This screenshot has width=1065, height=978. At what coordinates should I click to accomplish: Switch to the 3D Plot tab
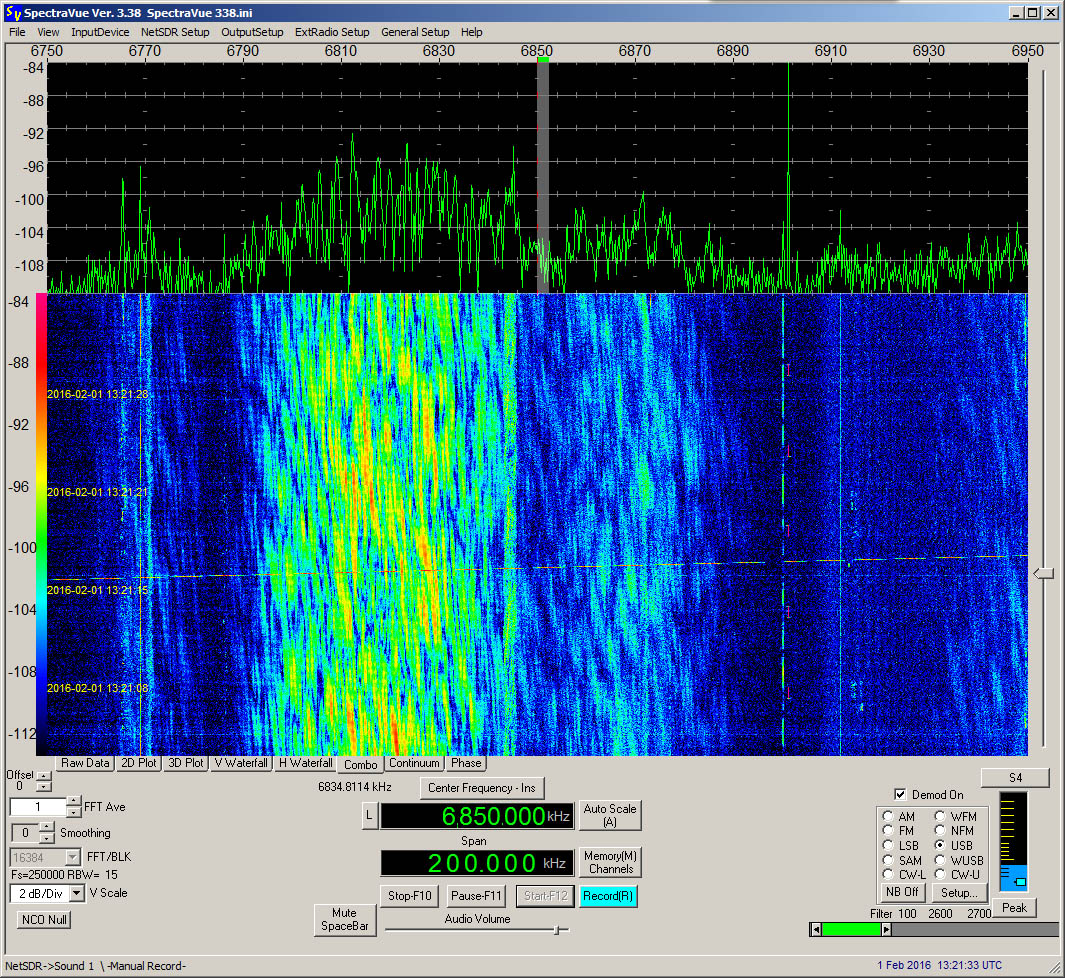[185, 763]
